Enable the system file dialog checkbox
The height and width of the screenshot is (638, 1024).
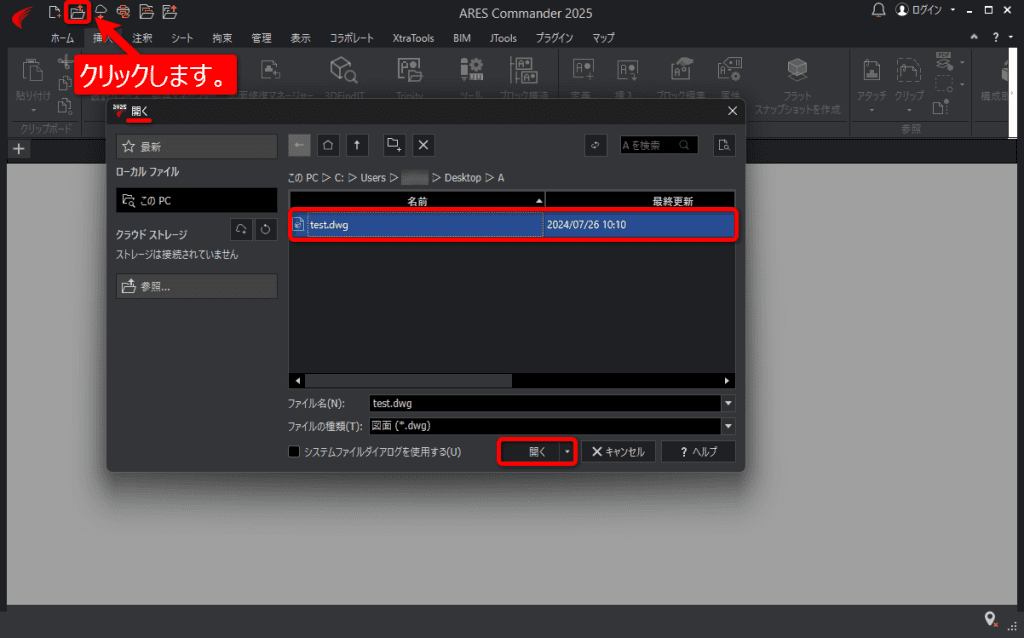(294, 451)
